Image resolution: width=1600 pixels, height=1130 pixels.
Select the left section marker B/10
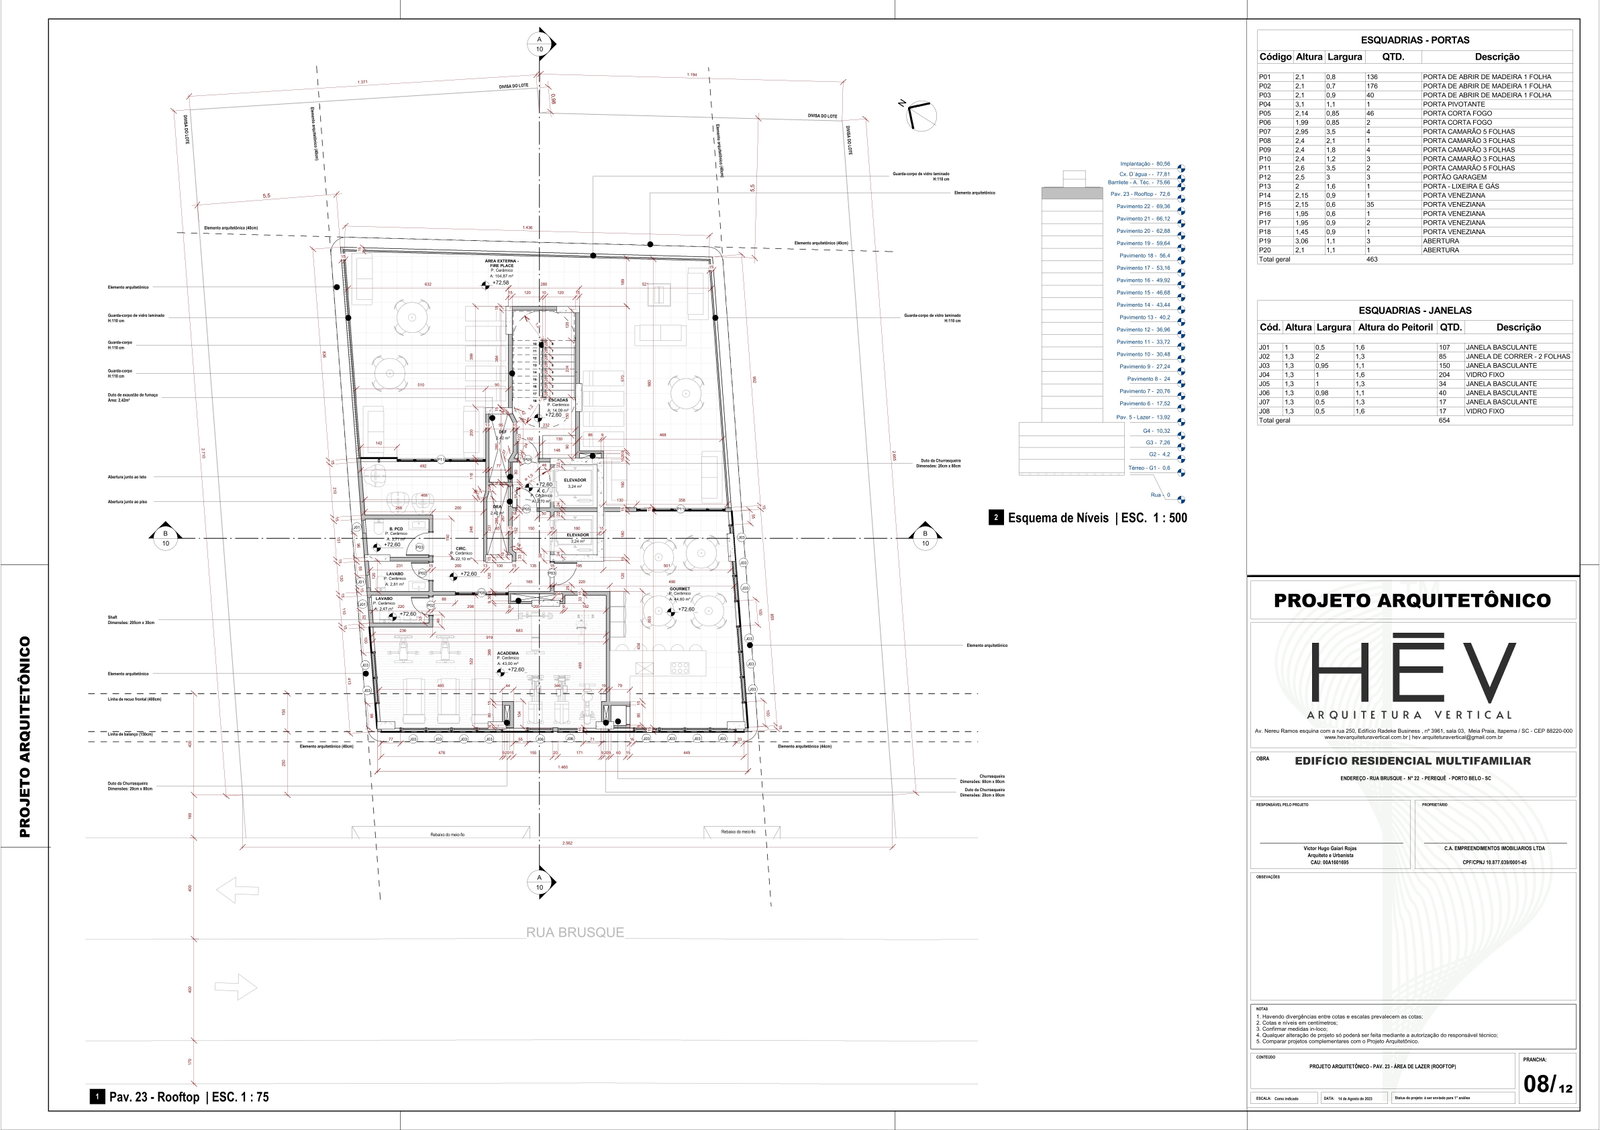[x=164, y=539]
